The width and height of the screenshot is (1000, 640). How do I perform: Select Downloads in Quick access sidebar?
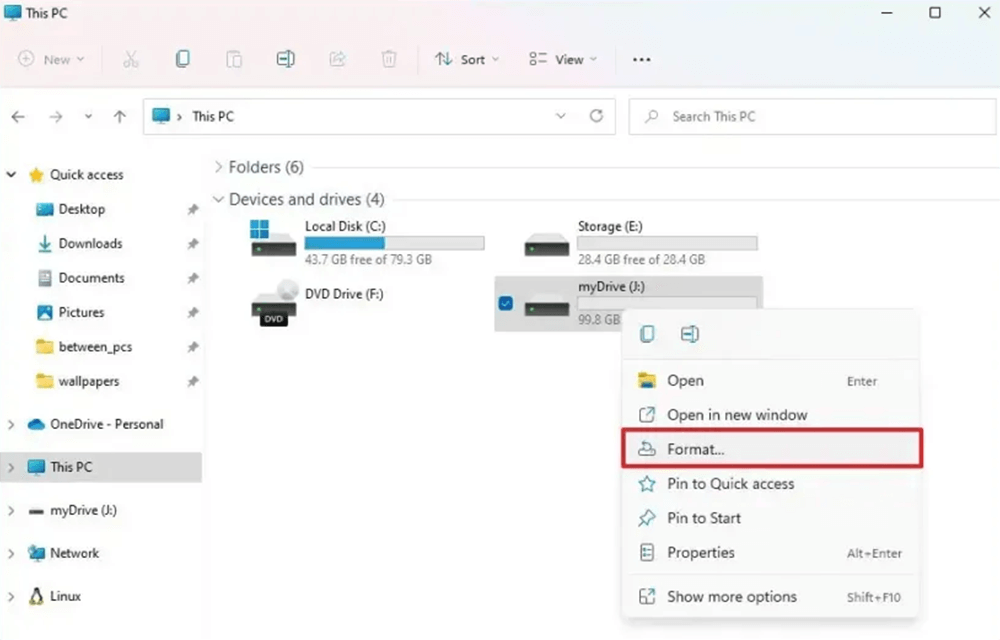click(90, 243)
